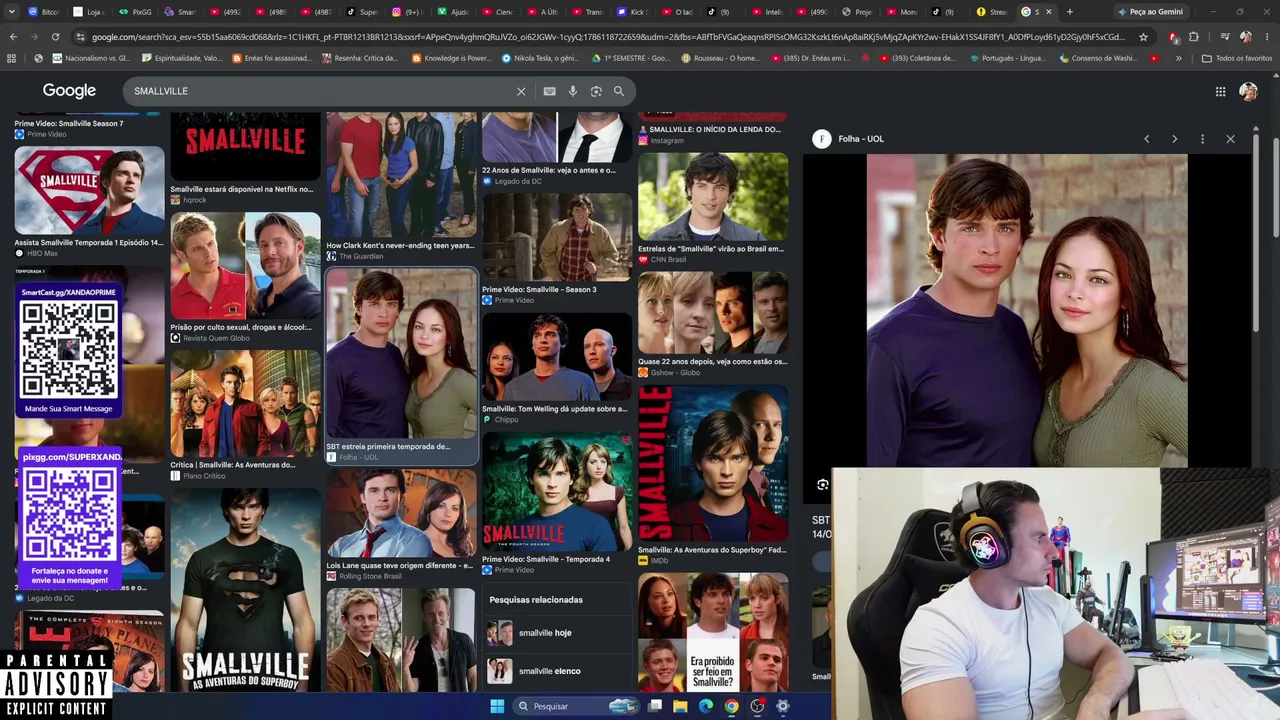This screenshot has height=720, width=1280.
Task: Open a new browser tab
Action: pos(1069,12)
